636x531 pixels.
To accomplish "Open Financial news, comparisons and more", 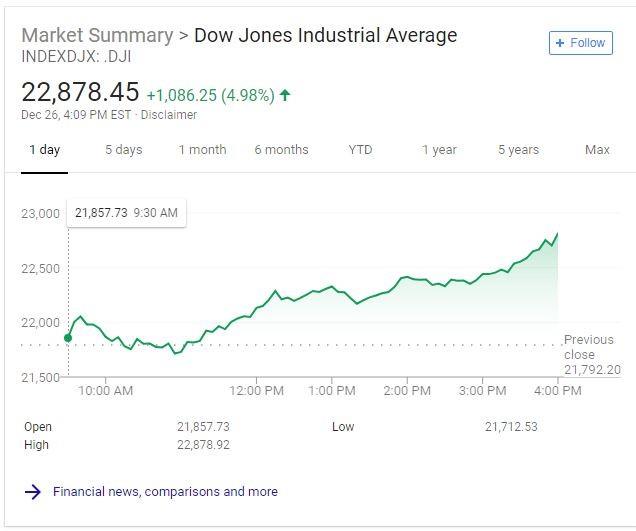I will [165, 492].
